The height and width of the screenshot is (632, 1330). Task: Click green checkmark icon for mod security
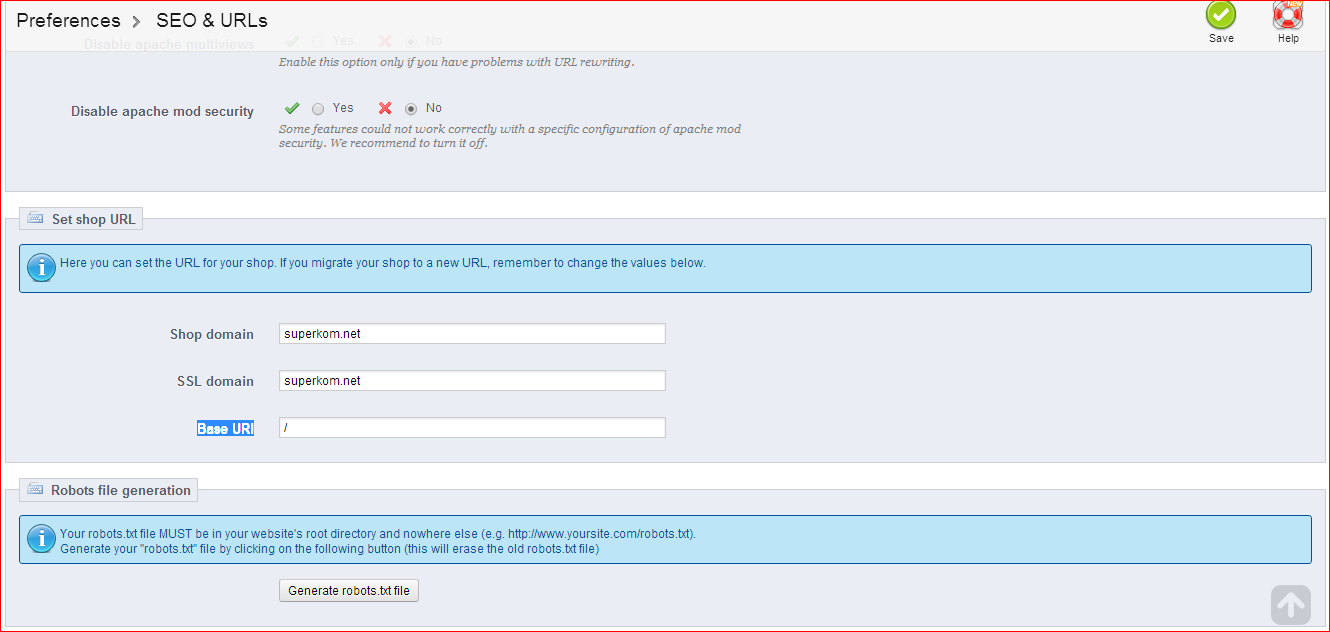(x=292, y=108)
